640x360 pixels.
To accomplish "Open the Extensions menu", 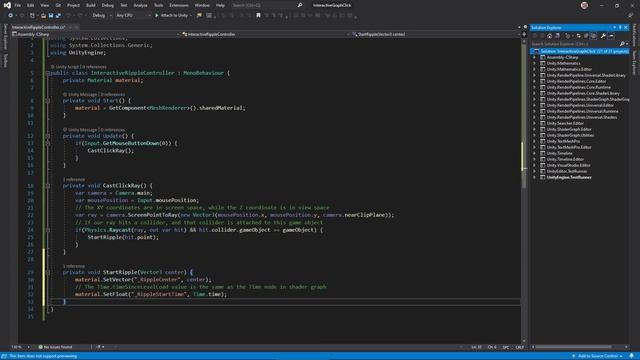I will (x=179, y=5).
